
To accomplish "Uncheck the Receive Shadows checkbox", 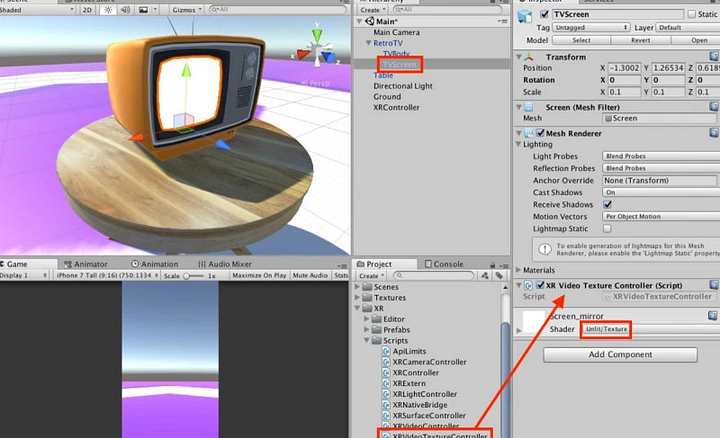I will pos(608,204).
